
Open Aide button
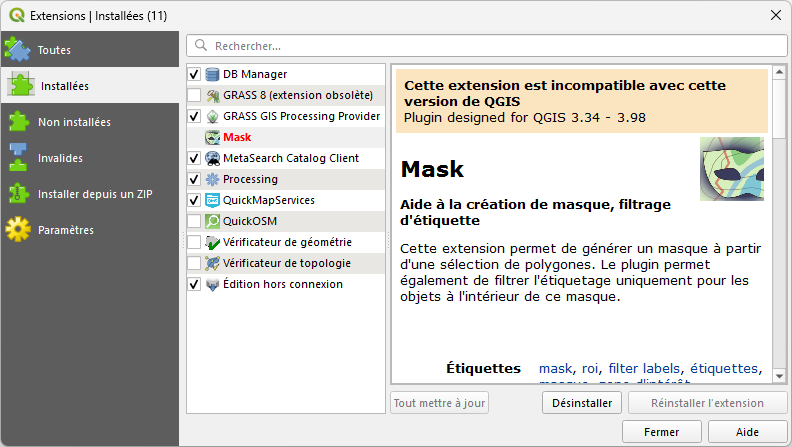click(x=748, y=432)
